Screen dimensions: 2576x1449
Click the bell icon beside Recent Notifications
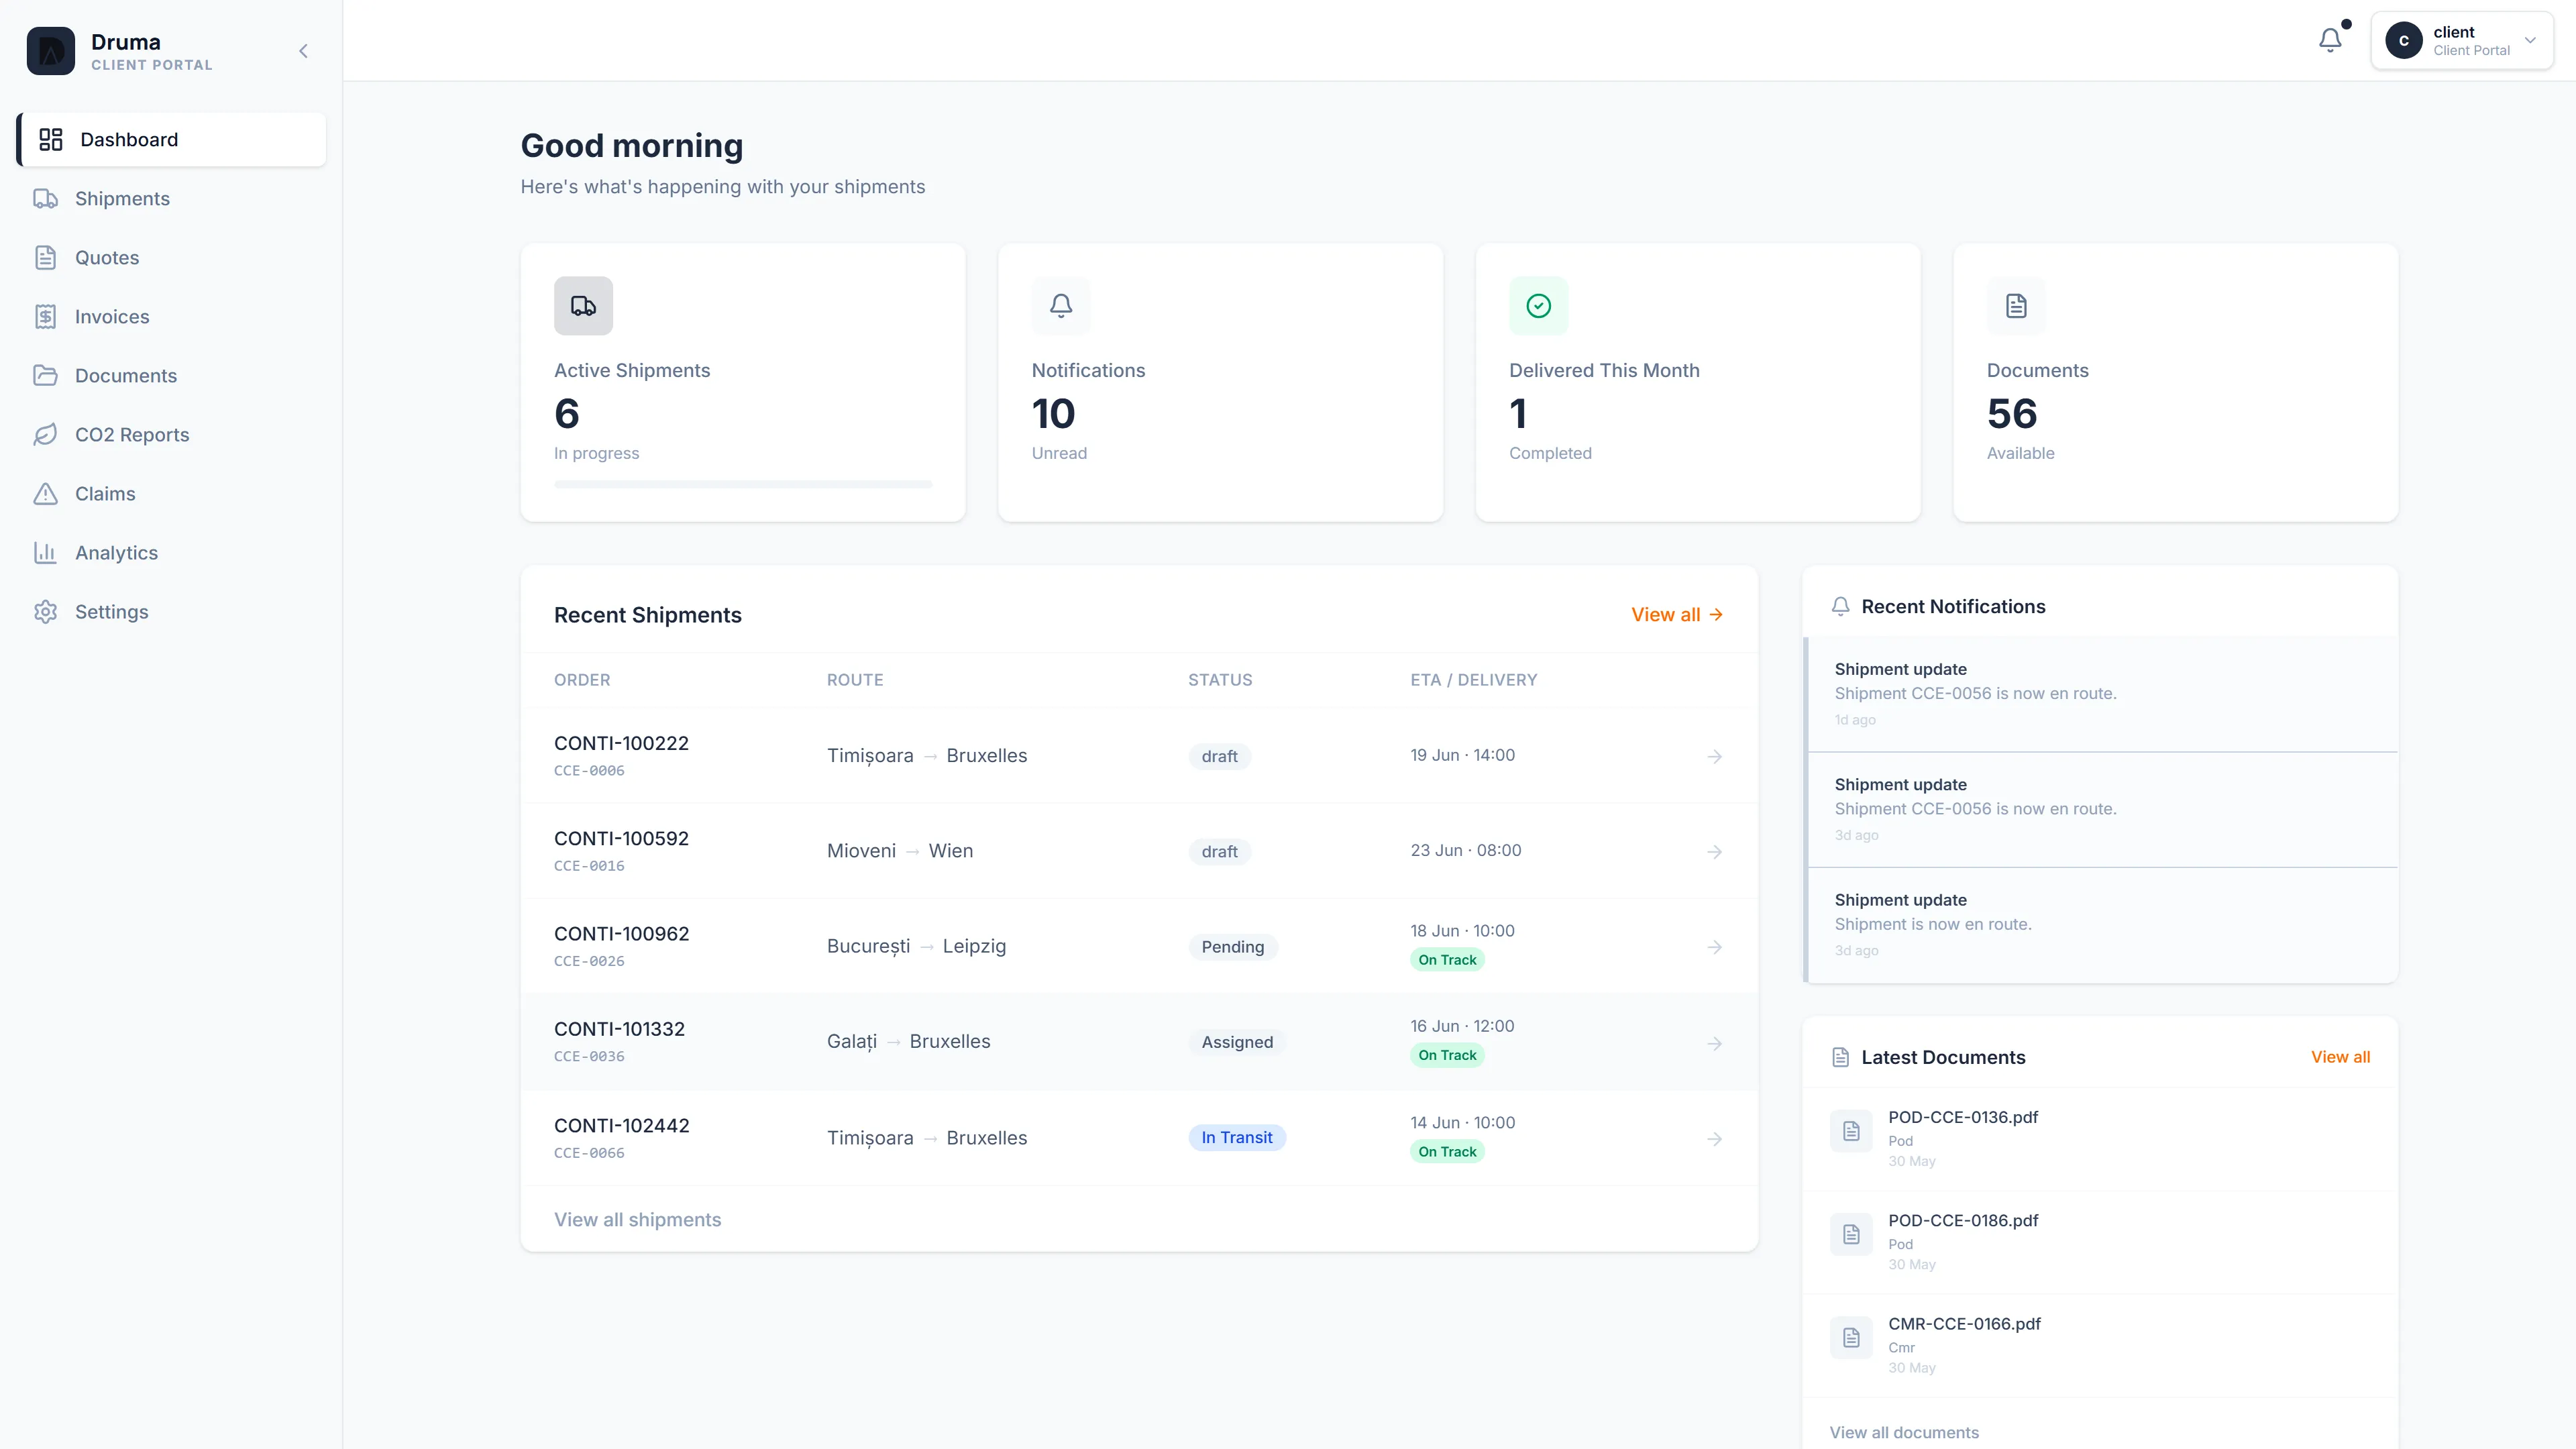click(x=1840, y=606)
